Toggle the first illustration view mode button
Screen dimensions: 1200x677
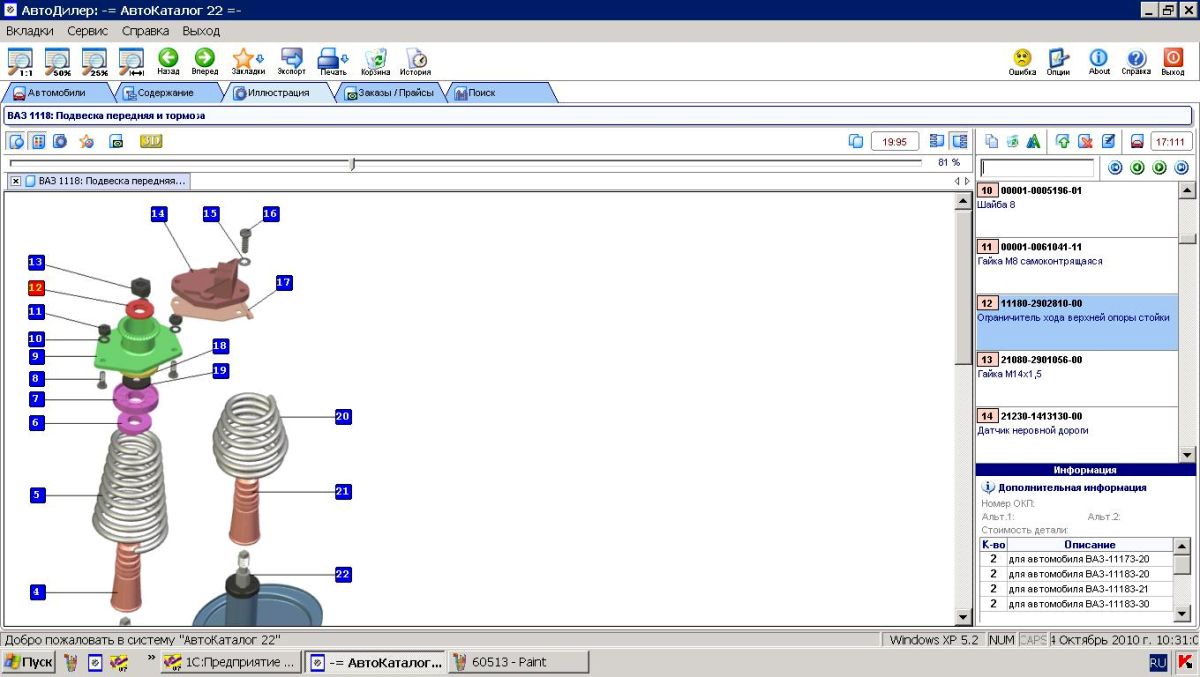pos(17,141)
